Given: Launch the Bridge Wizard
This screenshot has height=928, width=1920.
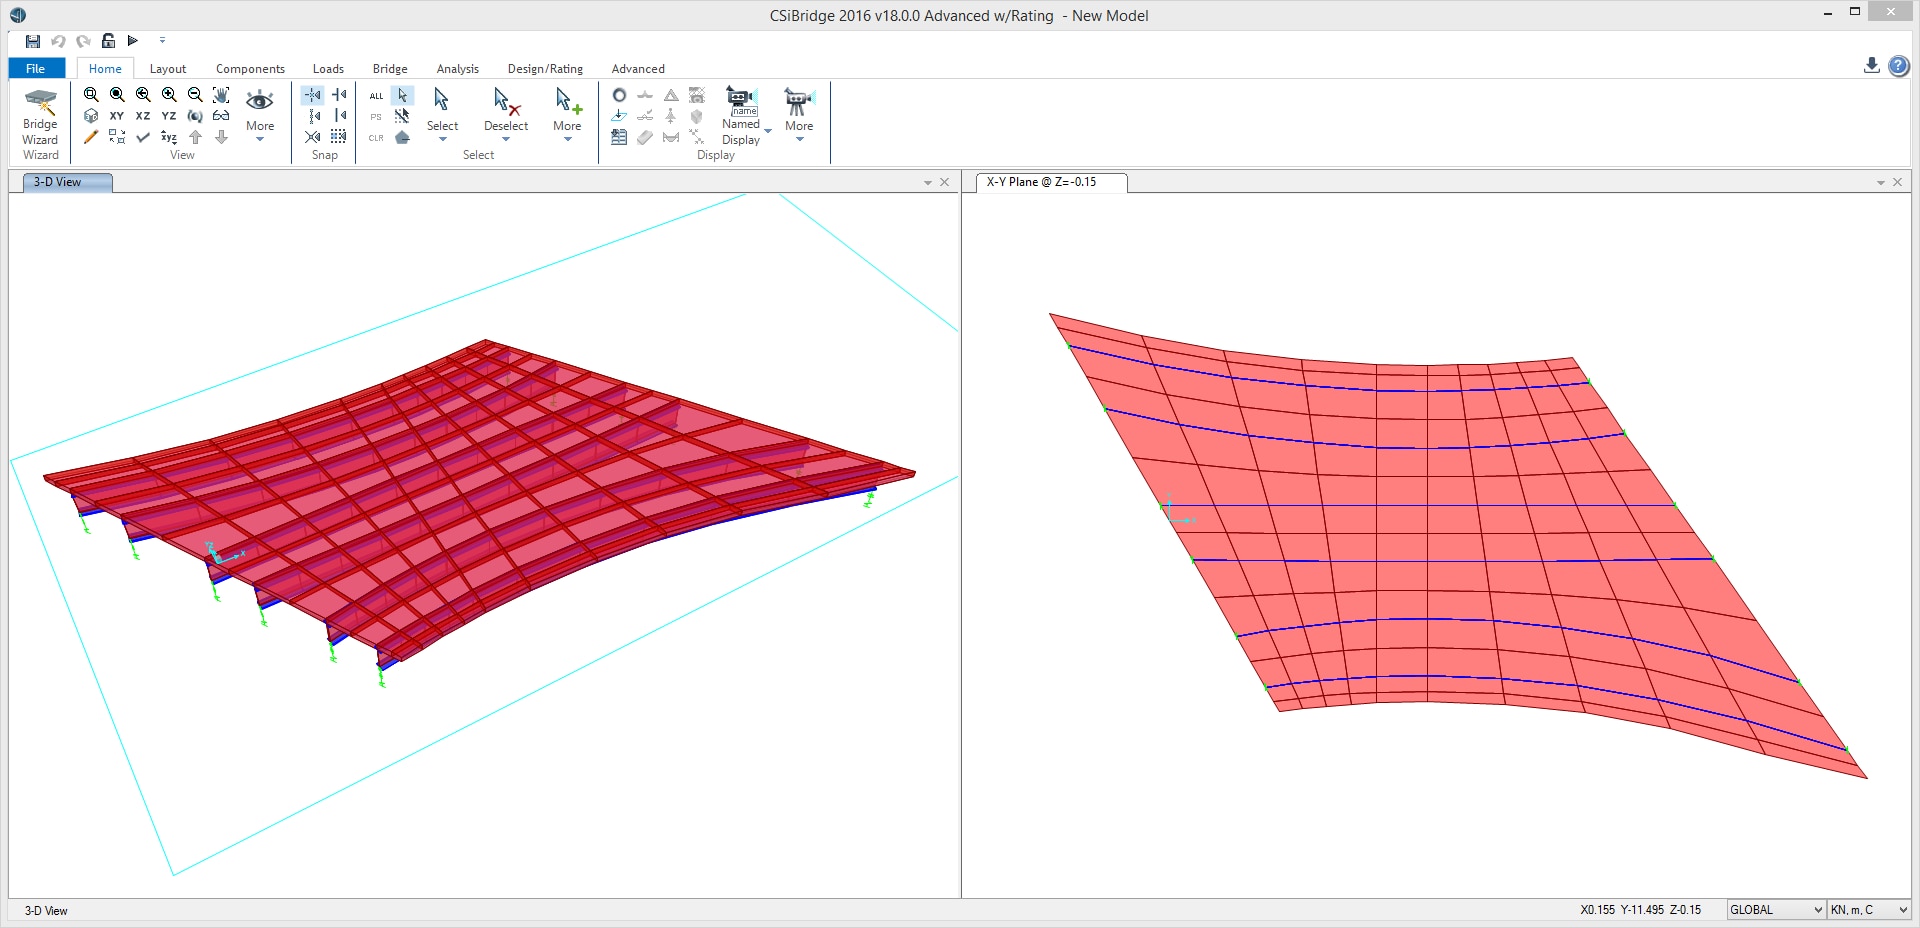Looking at the screenshot, I should tap(40, 124).
